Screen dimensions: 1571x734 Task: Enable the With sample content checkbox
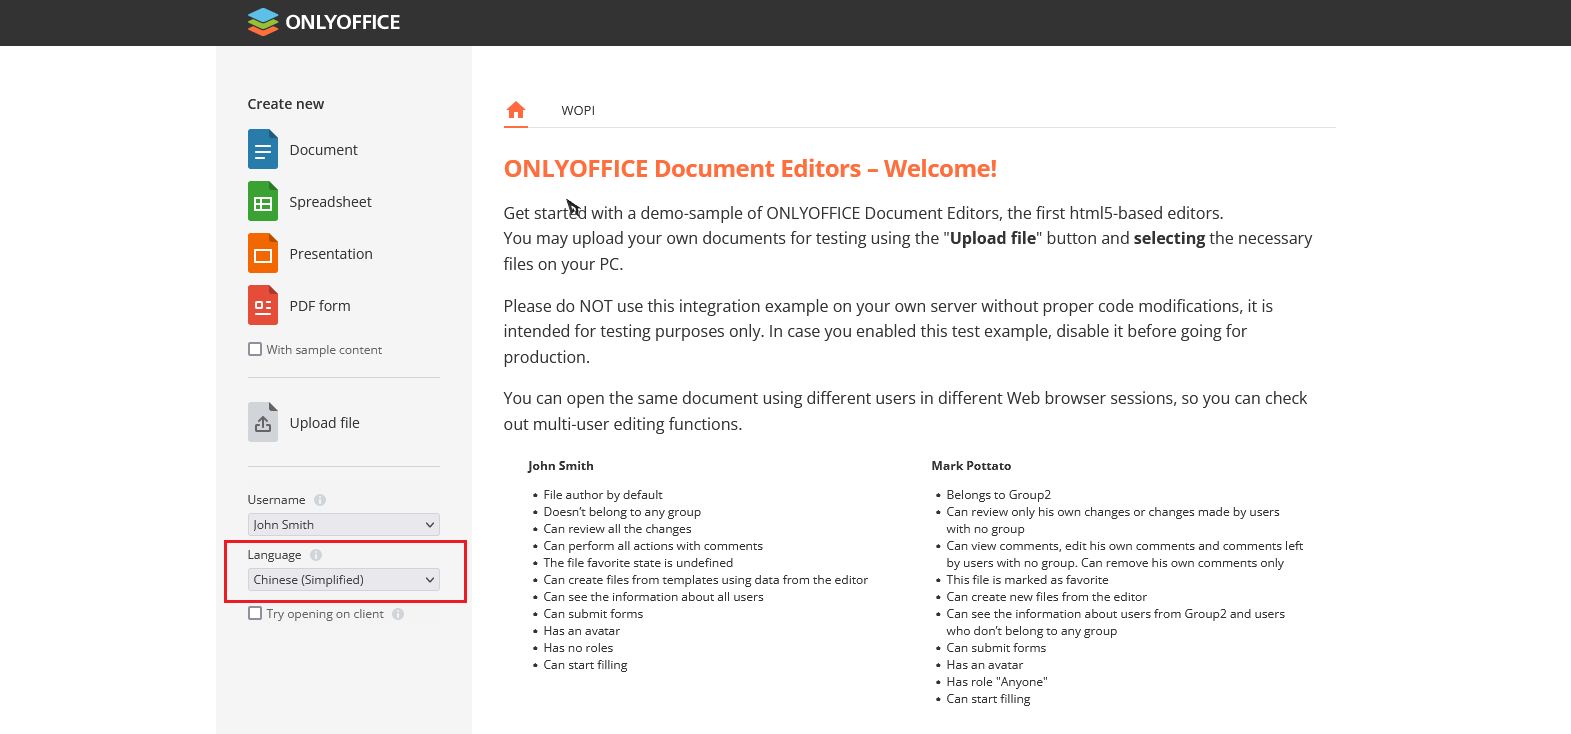255,350
